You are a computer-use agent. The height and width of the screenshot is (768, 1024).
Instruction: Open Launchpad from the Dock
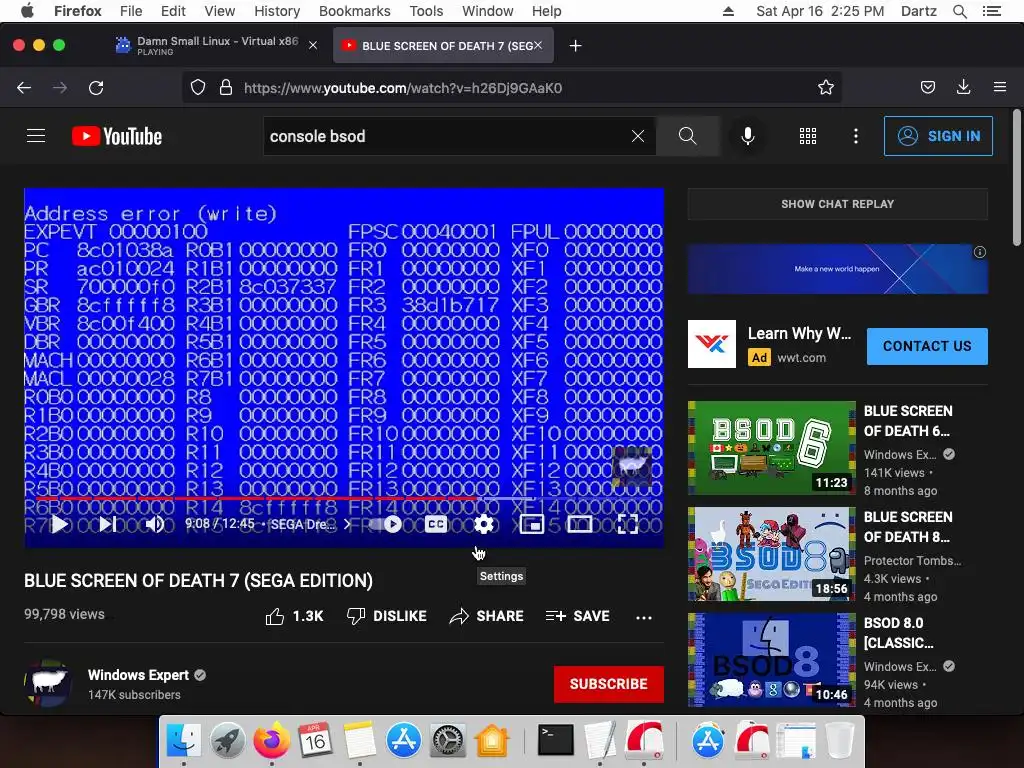227,740
